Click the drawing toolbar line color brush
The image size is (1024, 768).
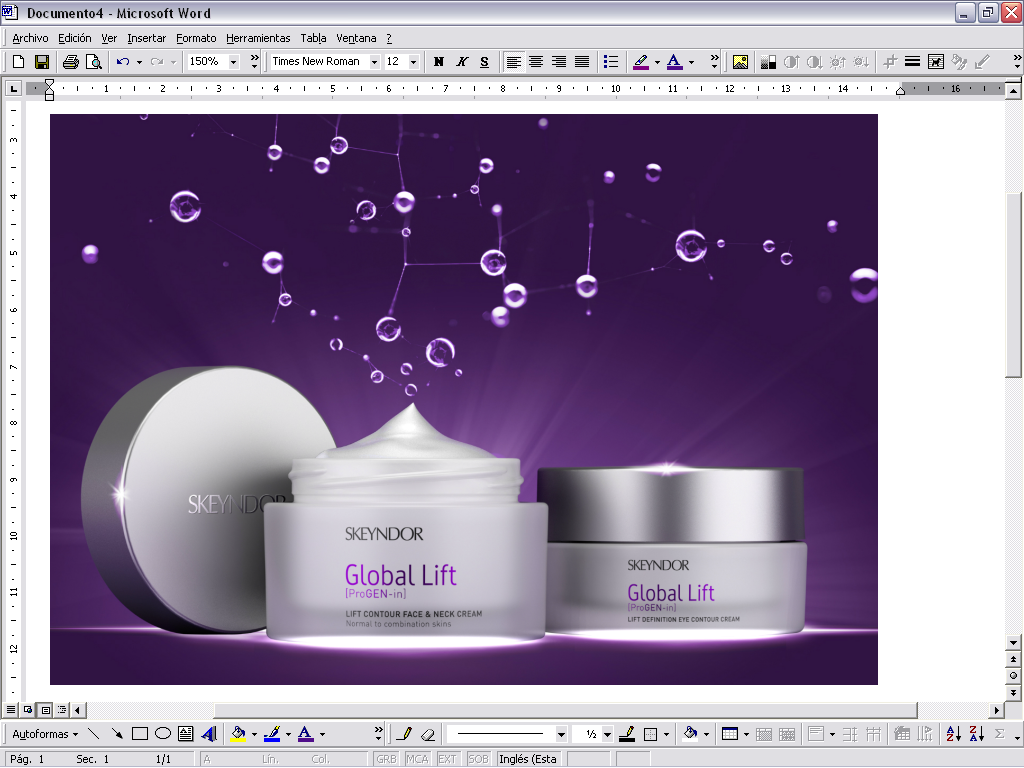tap(272, 733)
